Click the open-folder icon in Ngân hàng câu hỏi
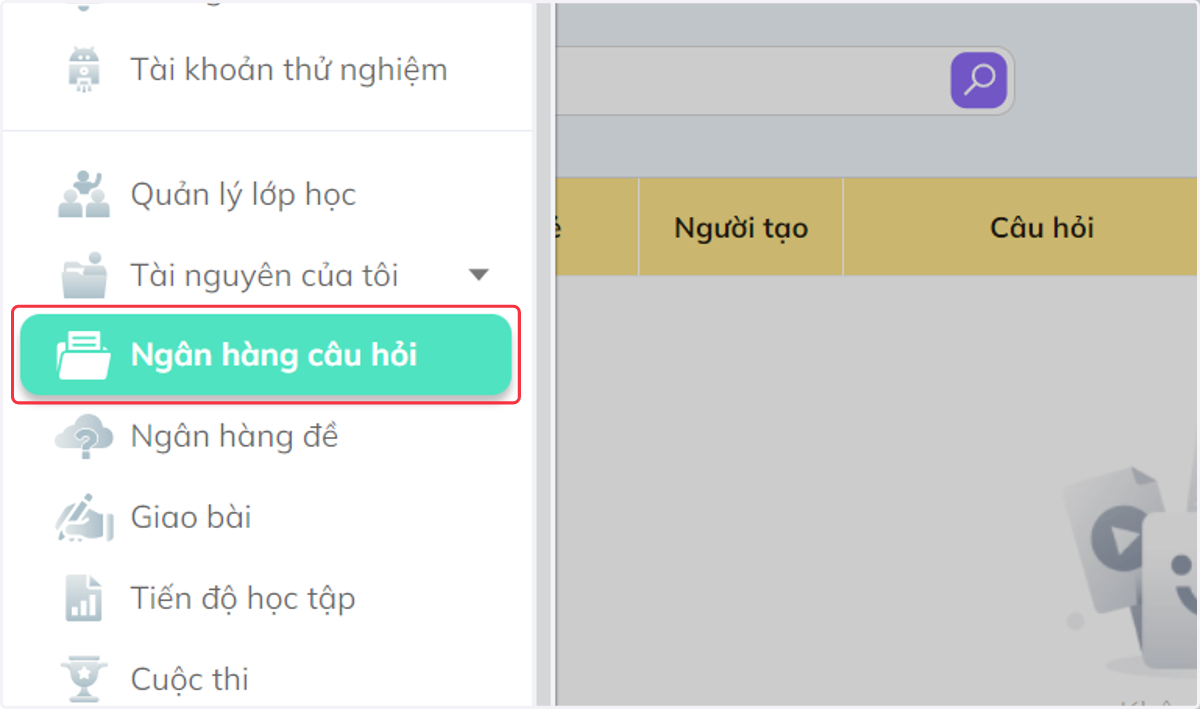 (x=84, y=356)
